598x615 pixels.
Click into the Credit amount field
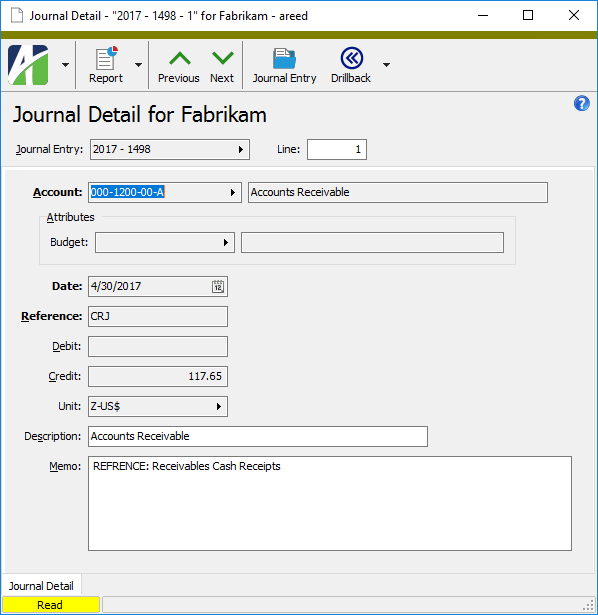click(158, 377)
